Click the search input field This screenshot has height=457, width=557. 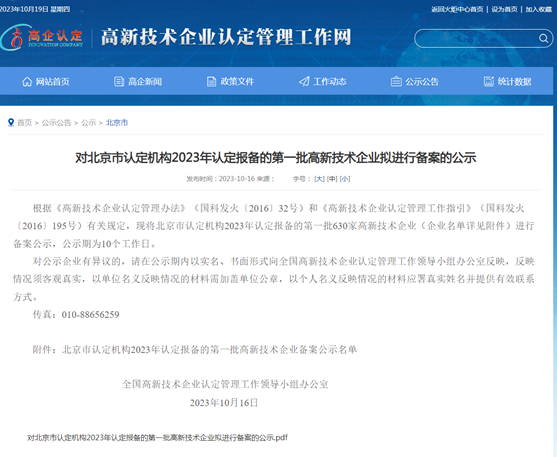coord(476,38)
